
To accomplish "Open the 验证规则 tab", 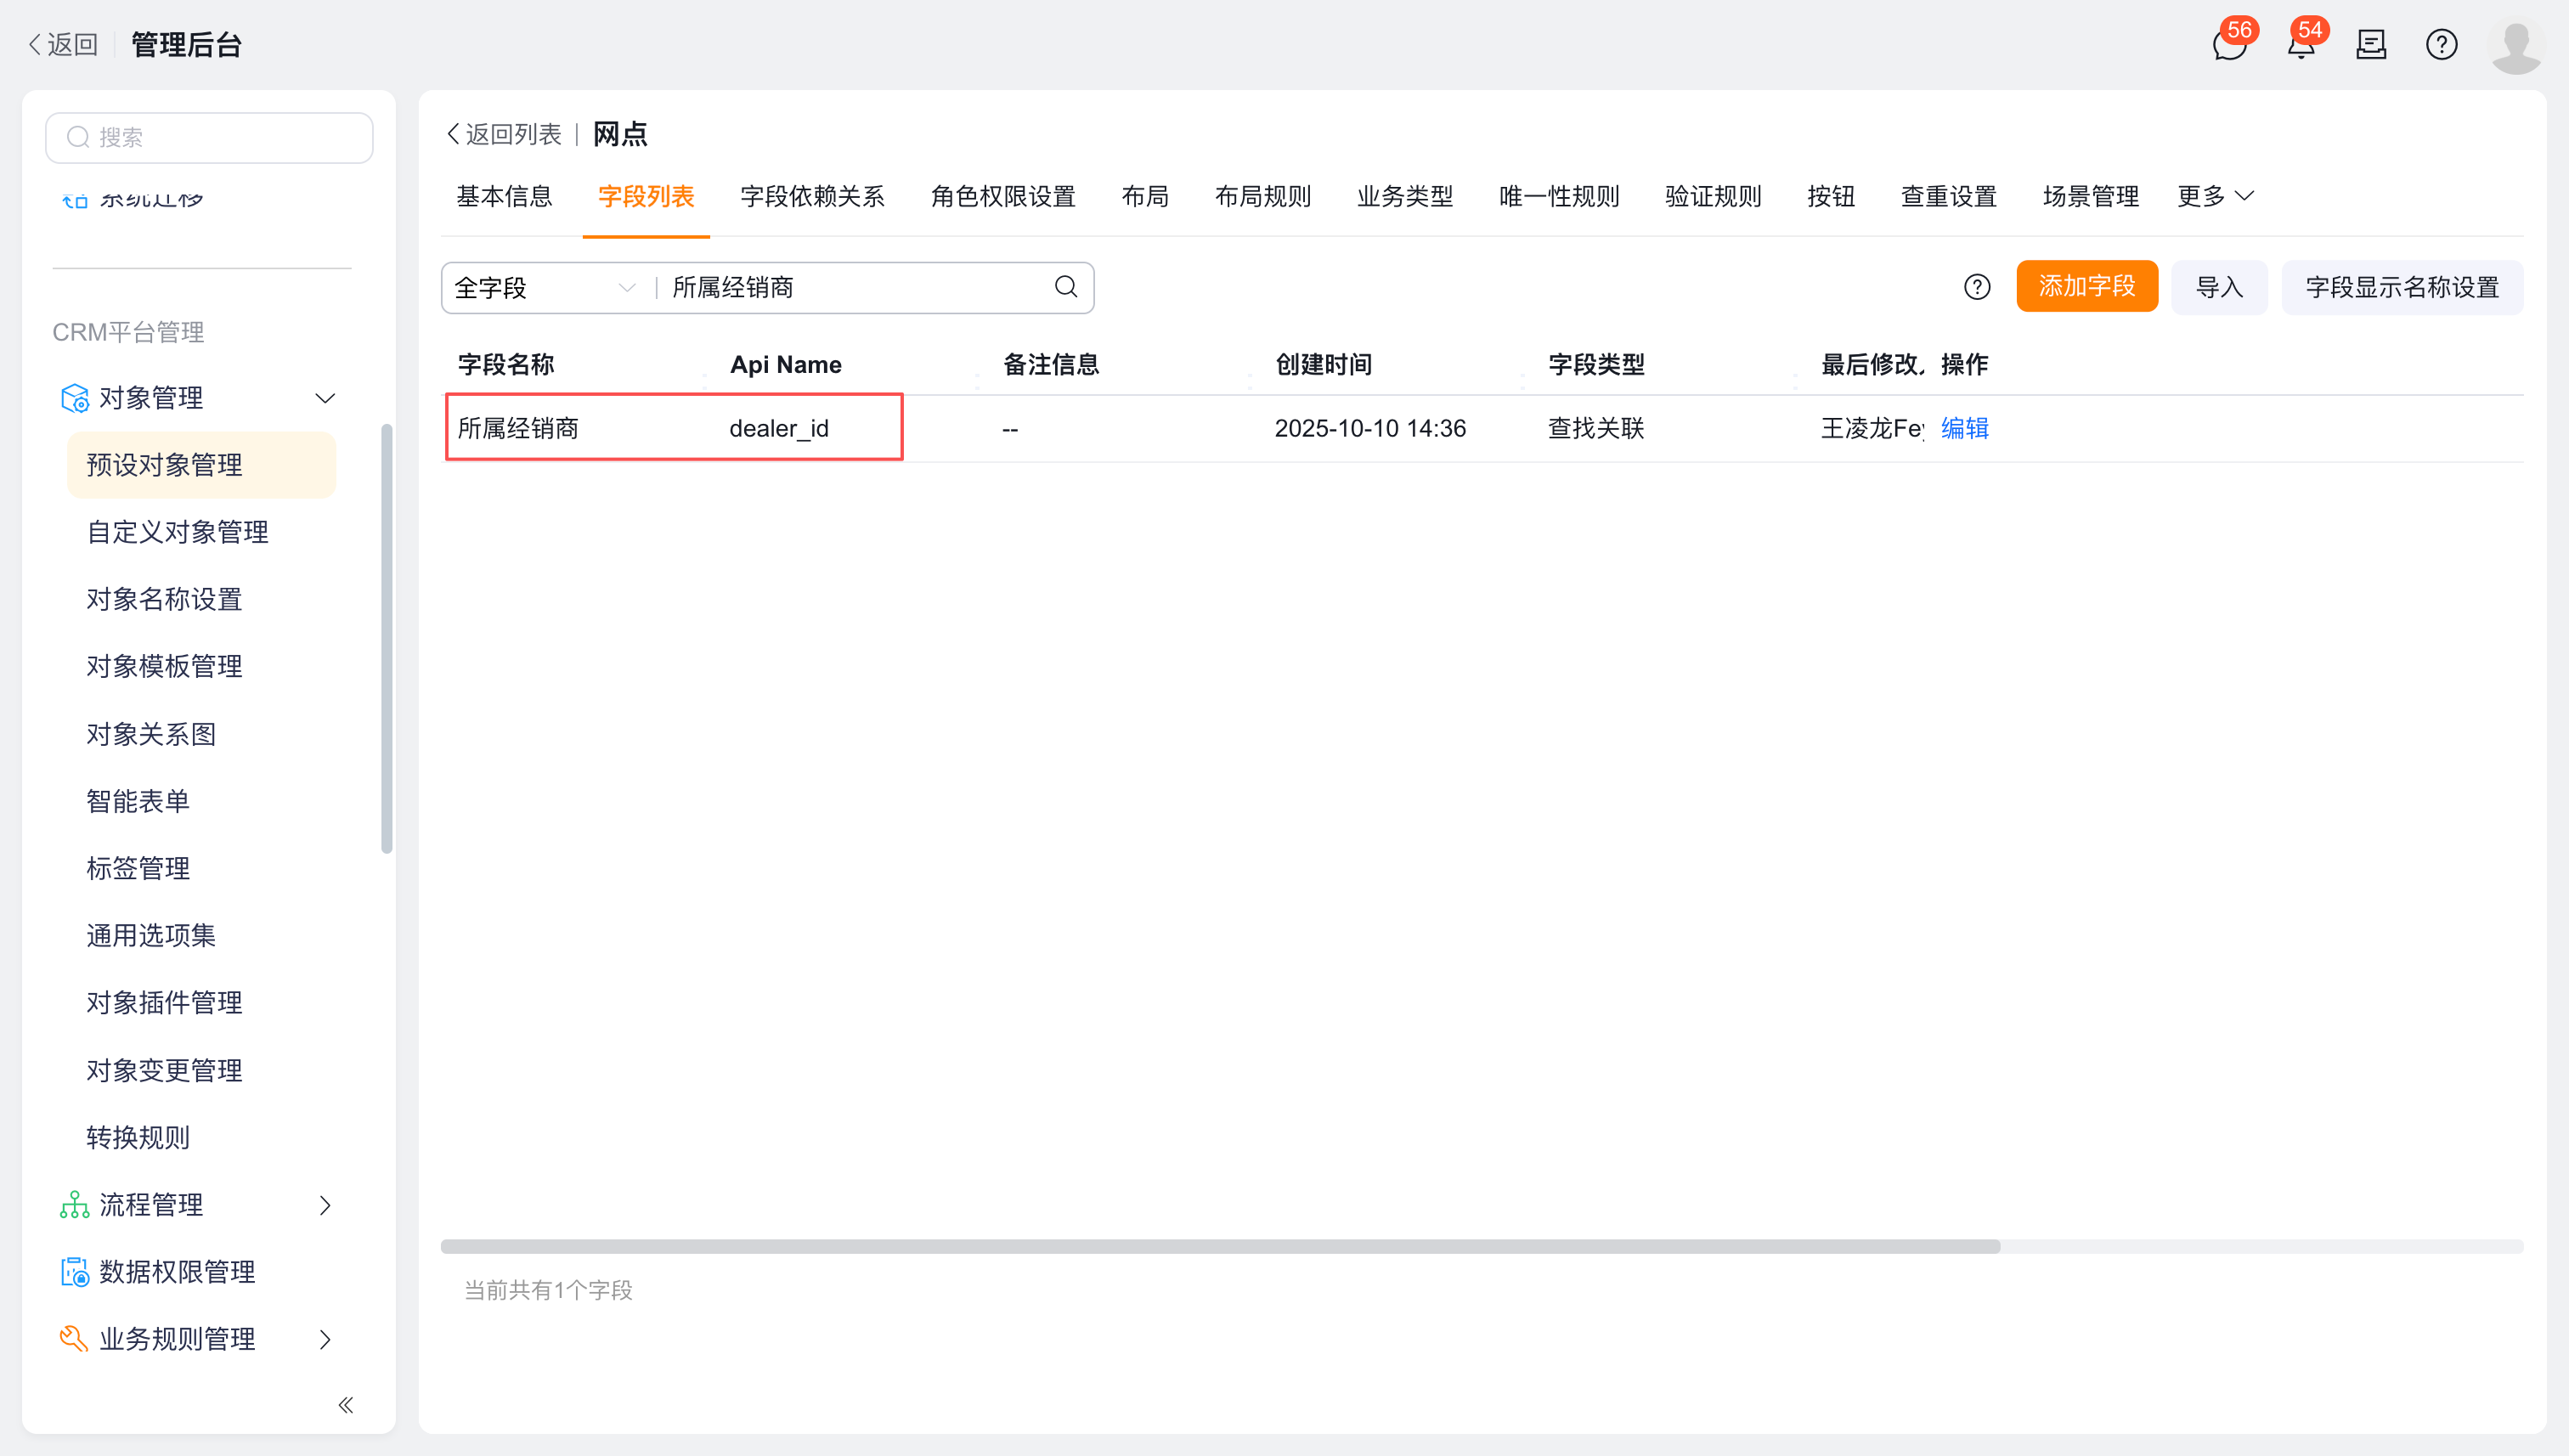I will 1713,196.
